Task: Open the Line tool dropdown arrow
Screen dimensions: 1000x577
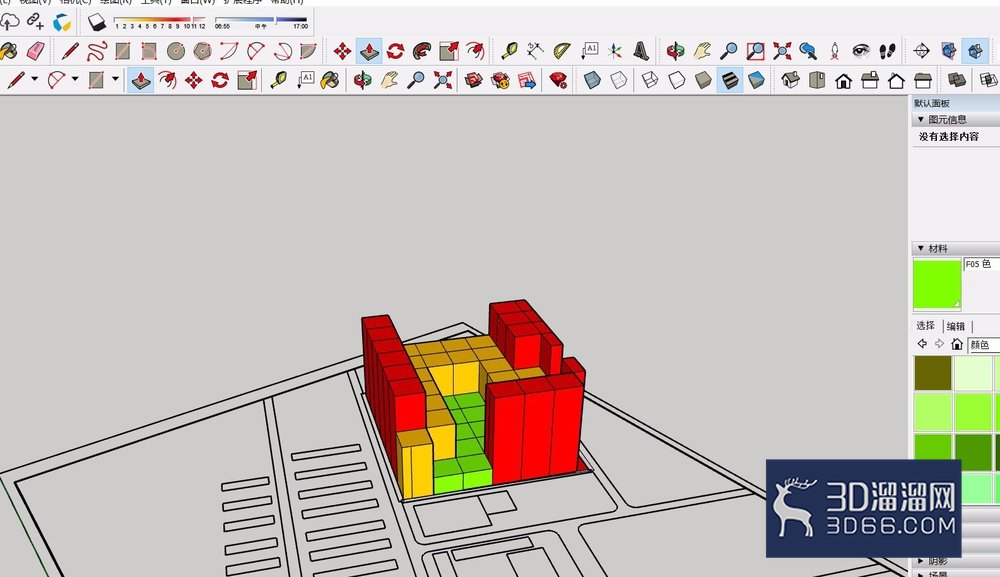Action: 34,80
